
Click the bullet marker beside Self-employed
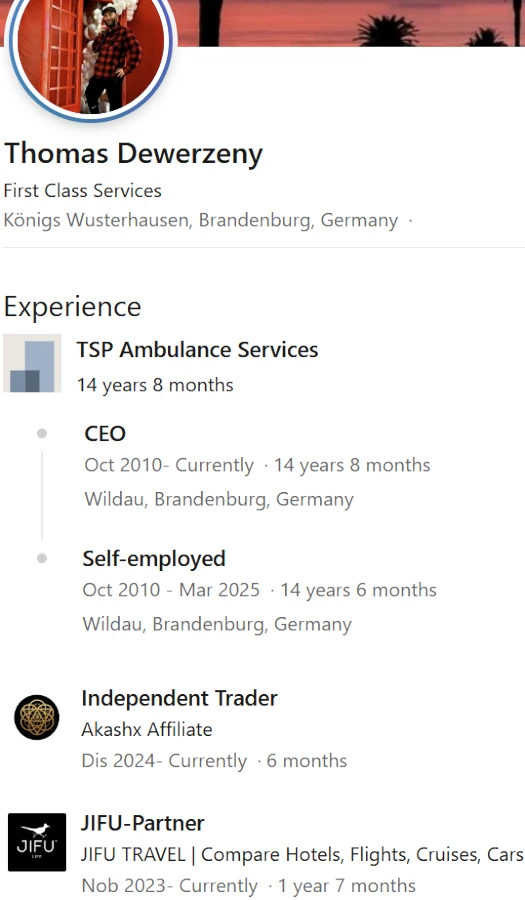(42, 558)
